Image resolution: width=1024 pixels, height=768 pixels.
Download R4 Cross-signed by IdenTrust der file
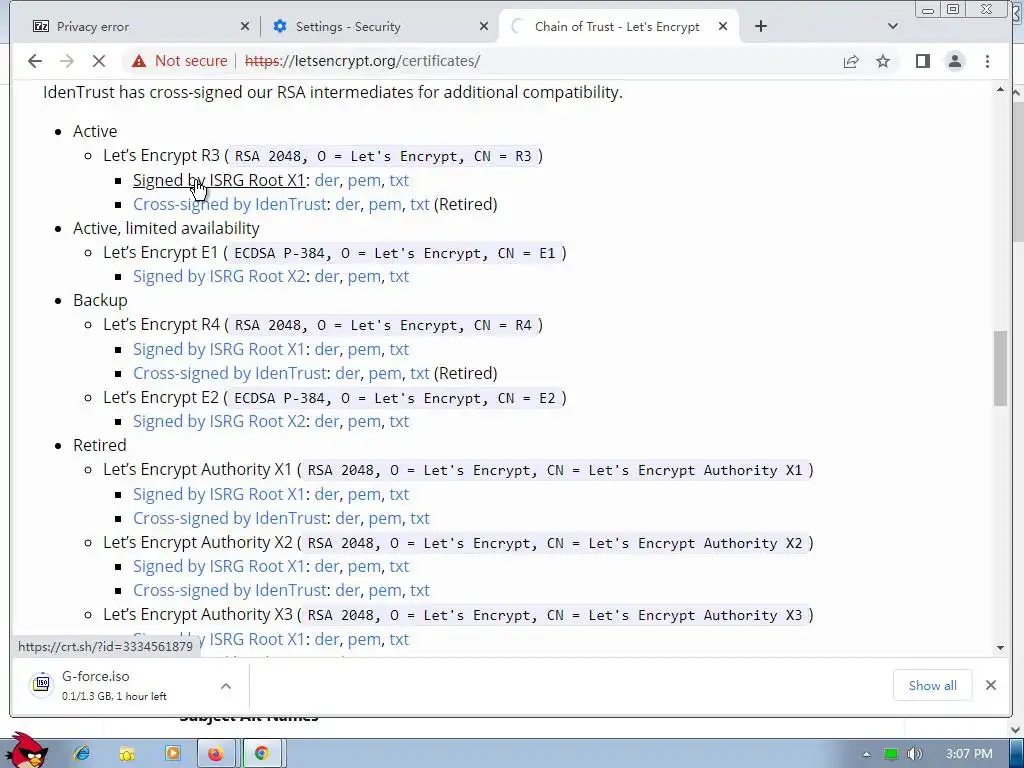coord(347,374)
